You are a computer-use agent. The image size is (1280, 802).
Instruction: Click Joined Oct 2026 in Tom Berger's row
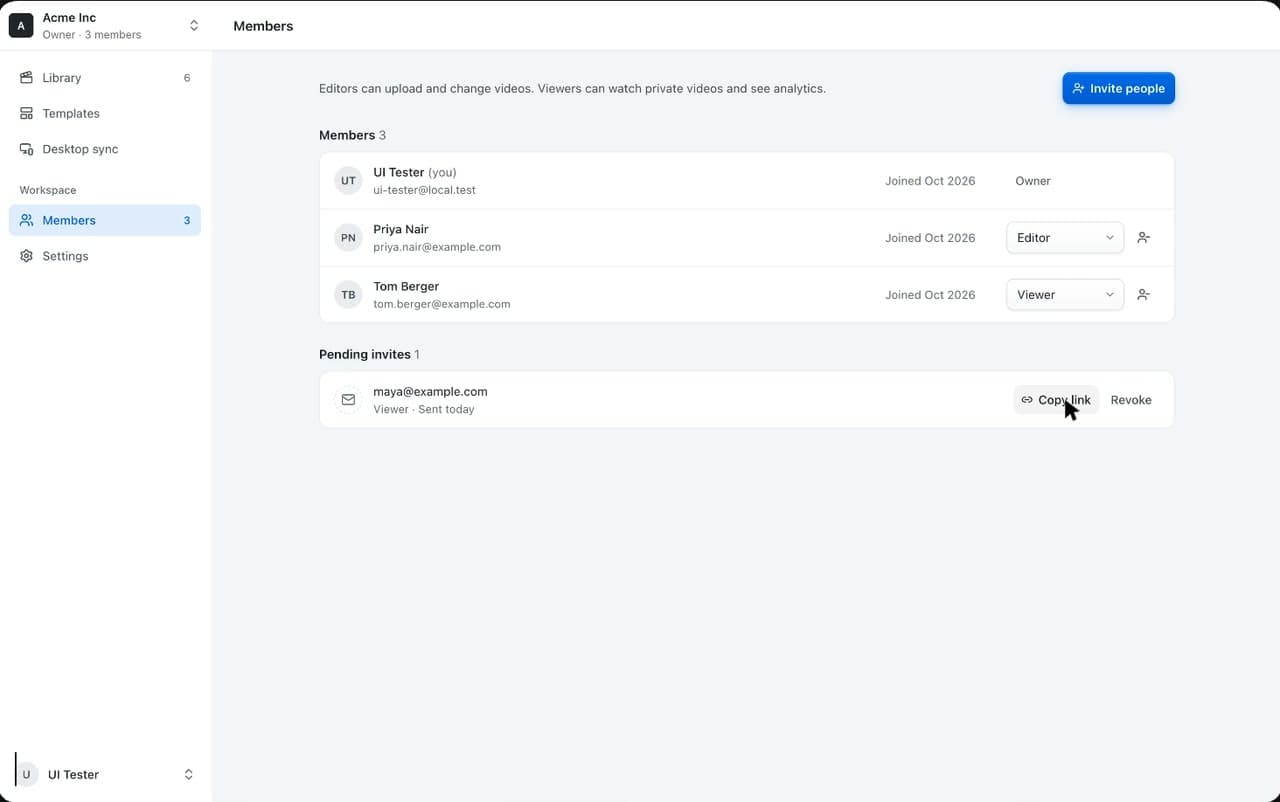pos(930,295)
